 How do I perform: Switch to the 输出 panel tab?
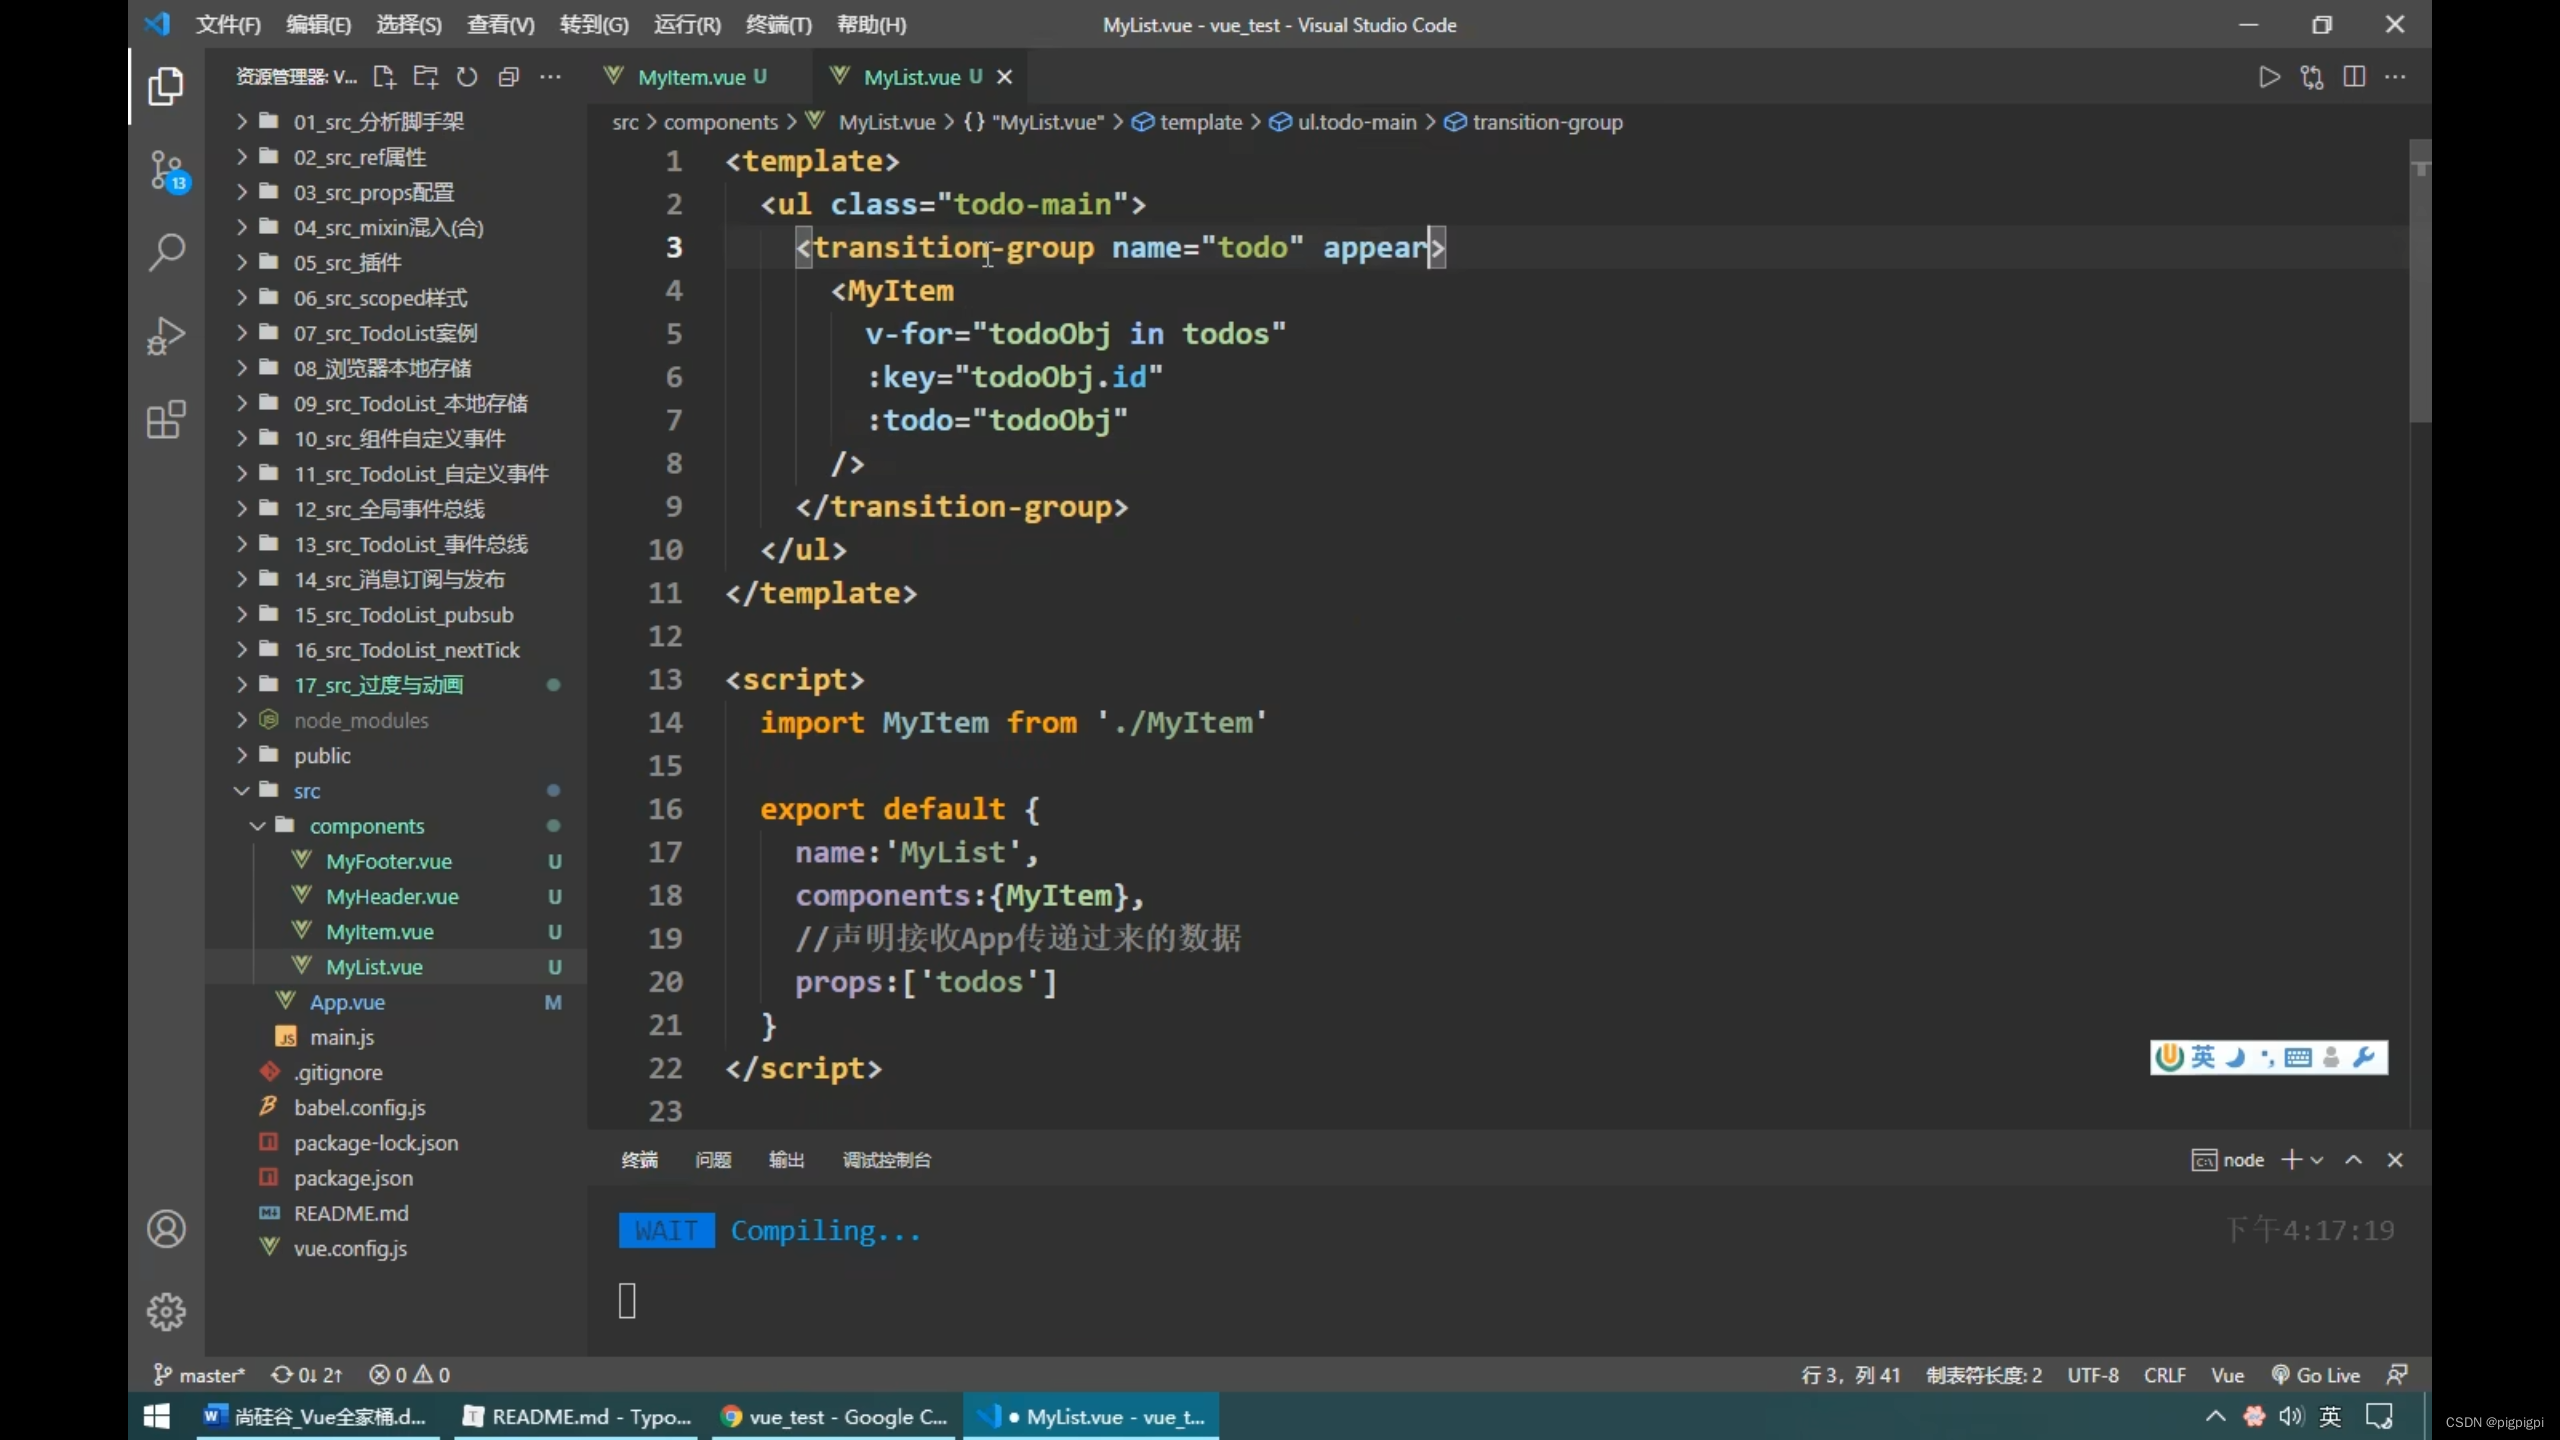pos(786,1160)
